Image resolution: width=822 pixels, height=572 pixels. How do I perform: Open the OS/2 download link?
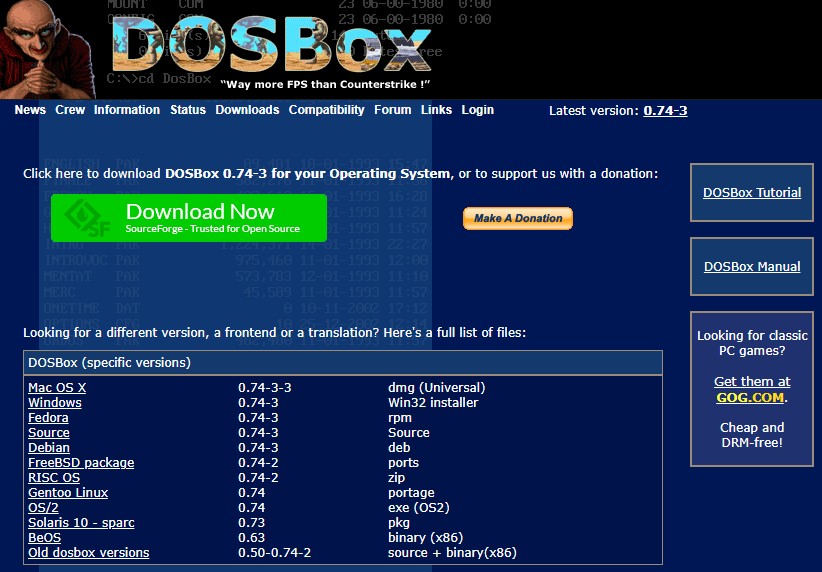[44, 508]
